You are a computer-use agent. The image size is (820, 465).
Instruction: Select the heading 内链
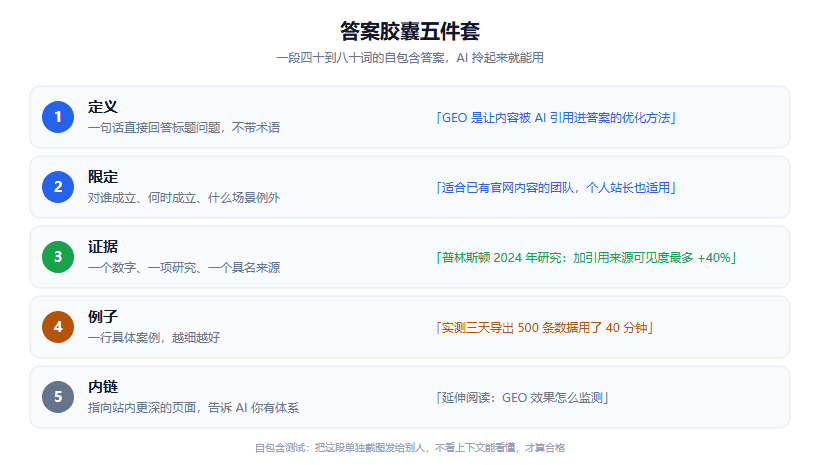tap(102, 387)
